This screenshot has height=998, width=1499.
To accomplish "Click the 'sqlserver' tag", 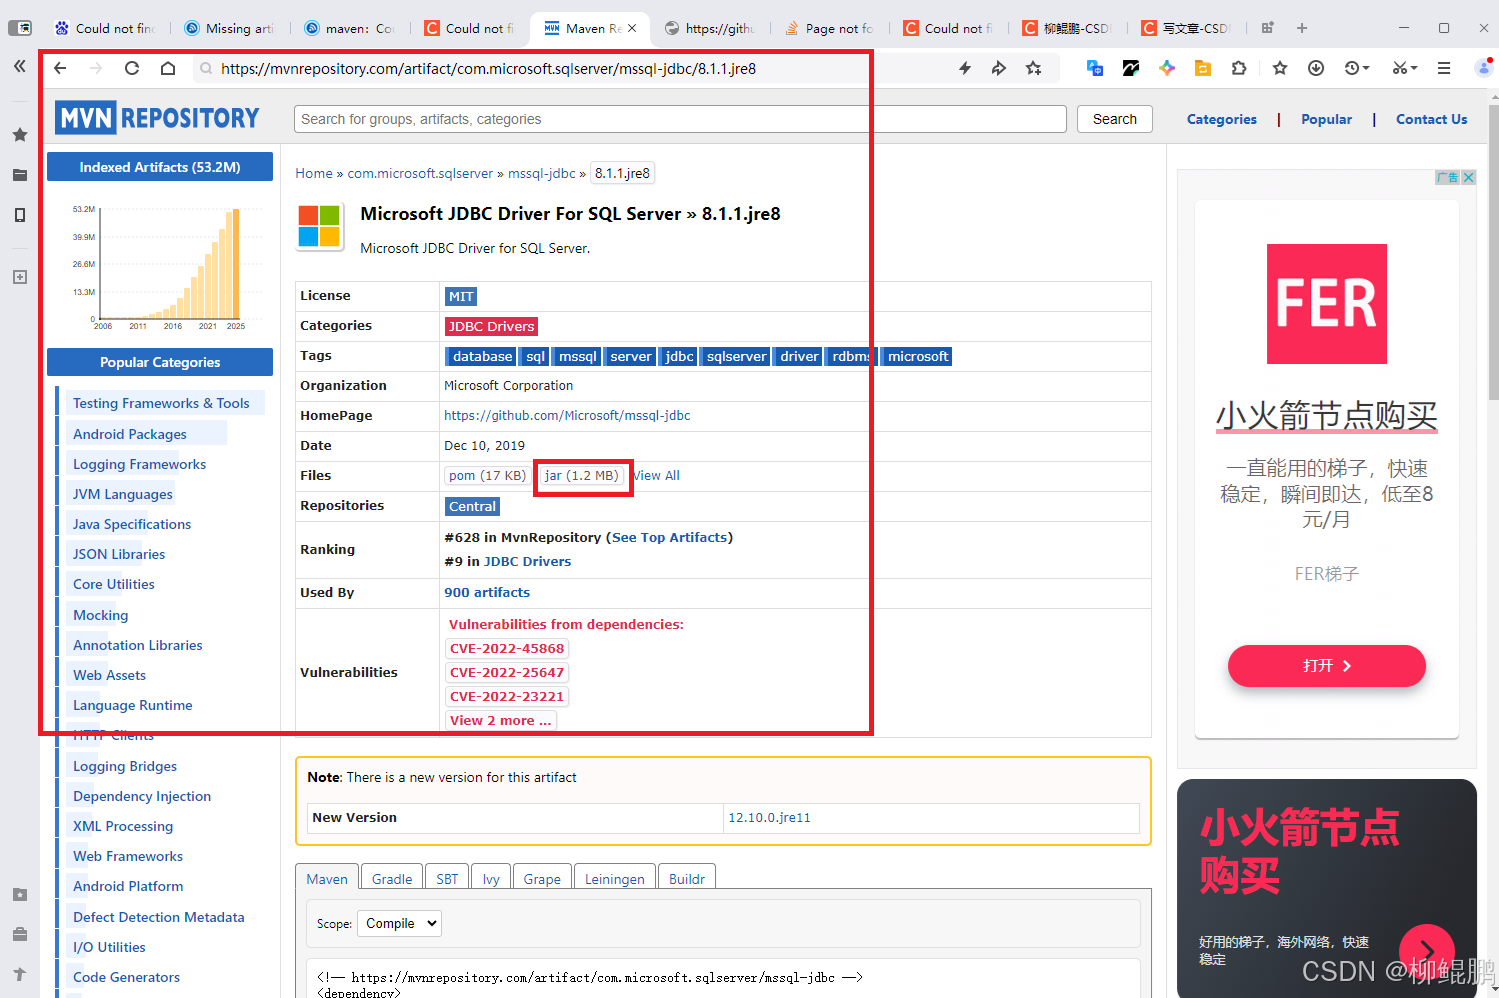I will coord(737,356).
